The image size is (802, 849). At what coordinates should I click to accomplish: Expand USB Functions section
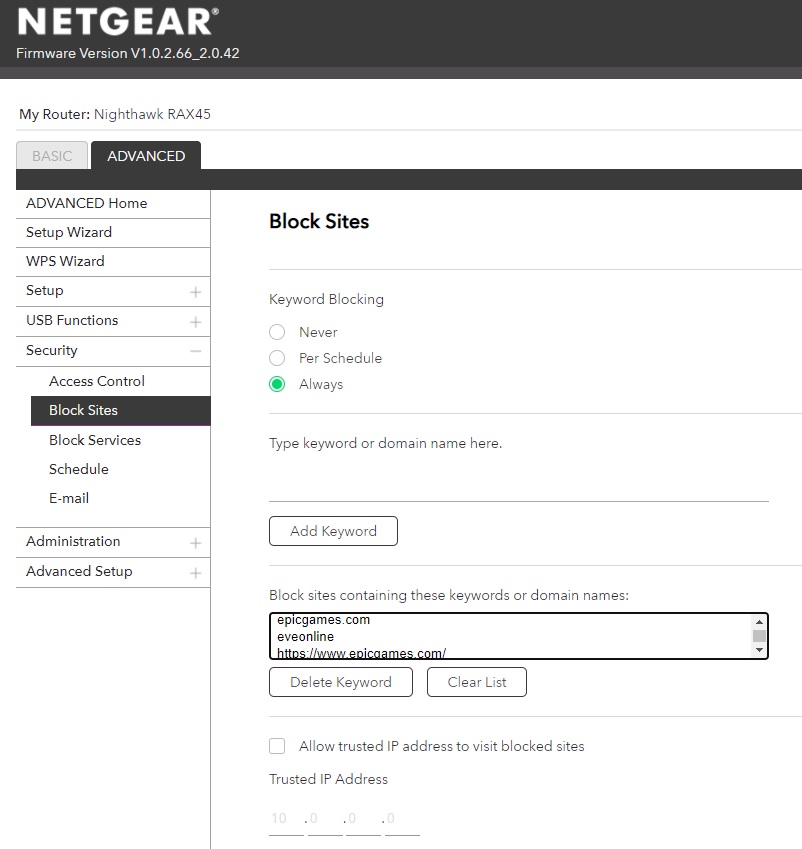point(195,322)
